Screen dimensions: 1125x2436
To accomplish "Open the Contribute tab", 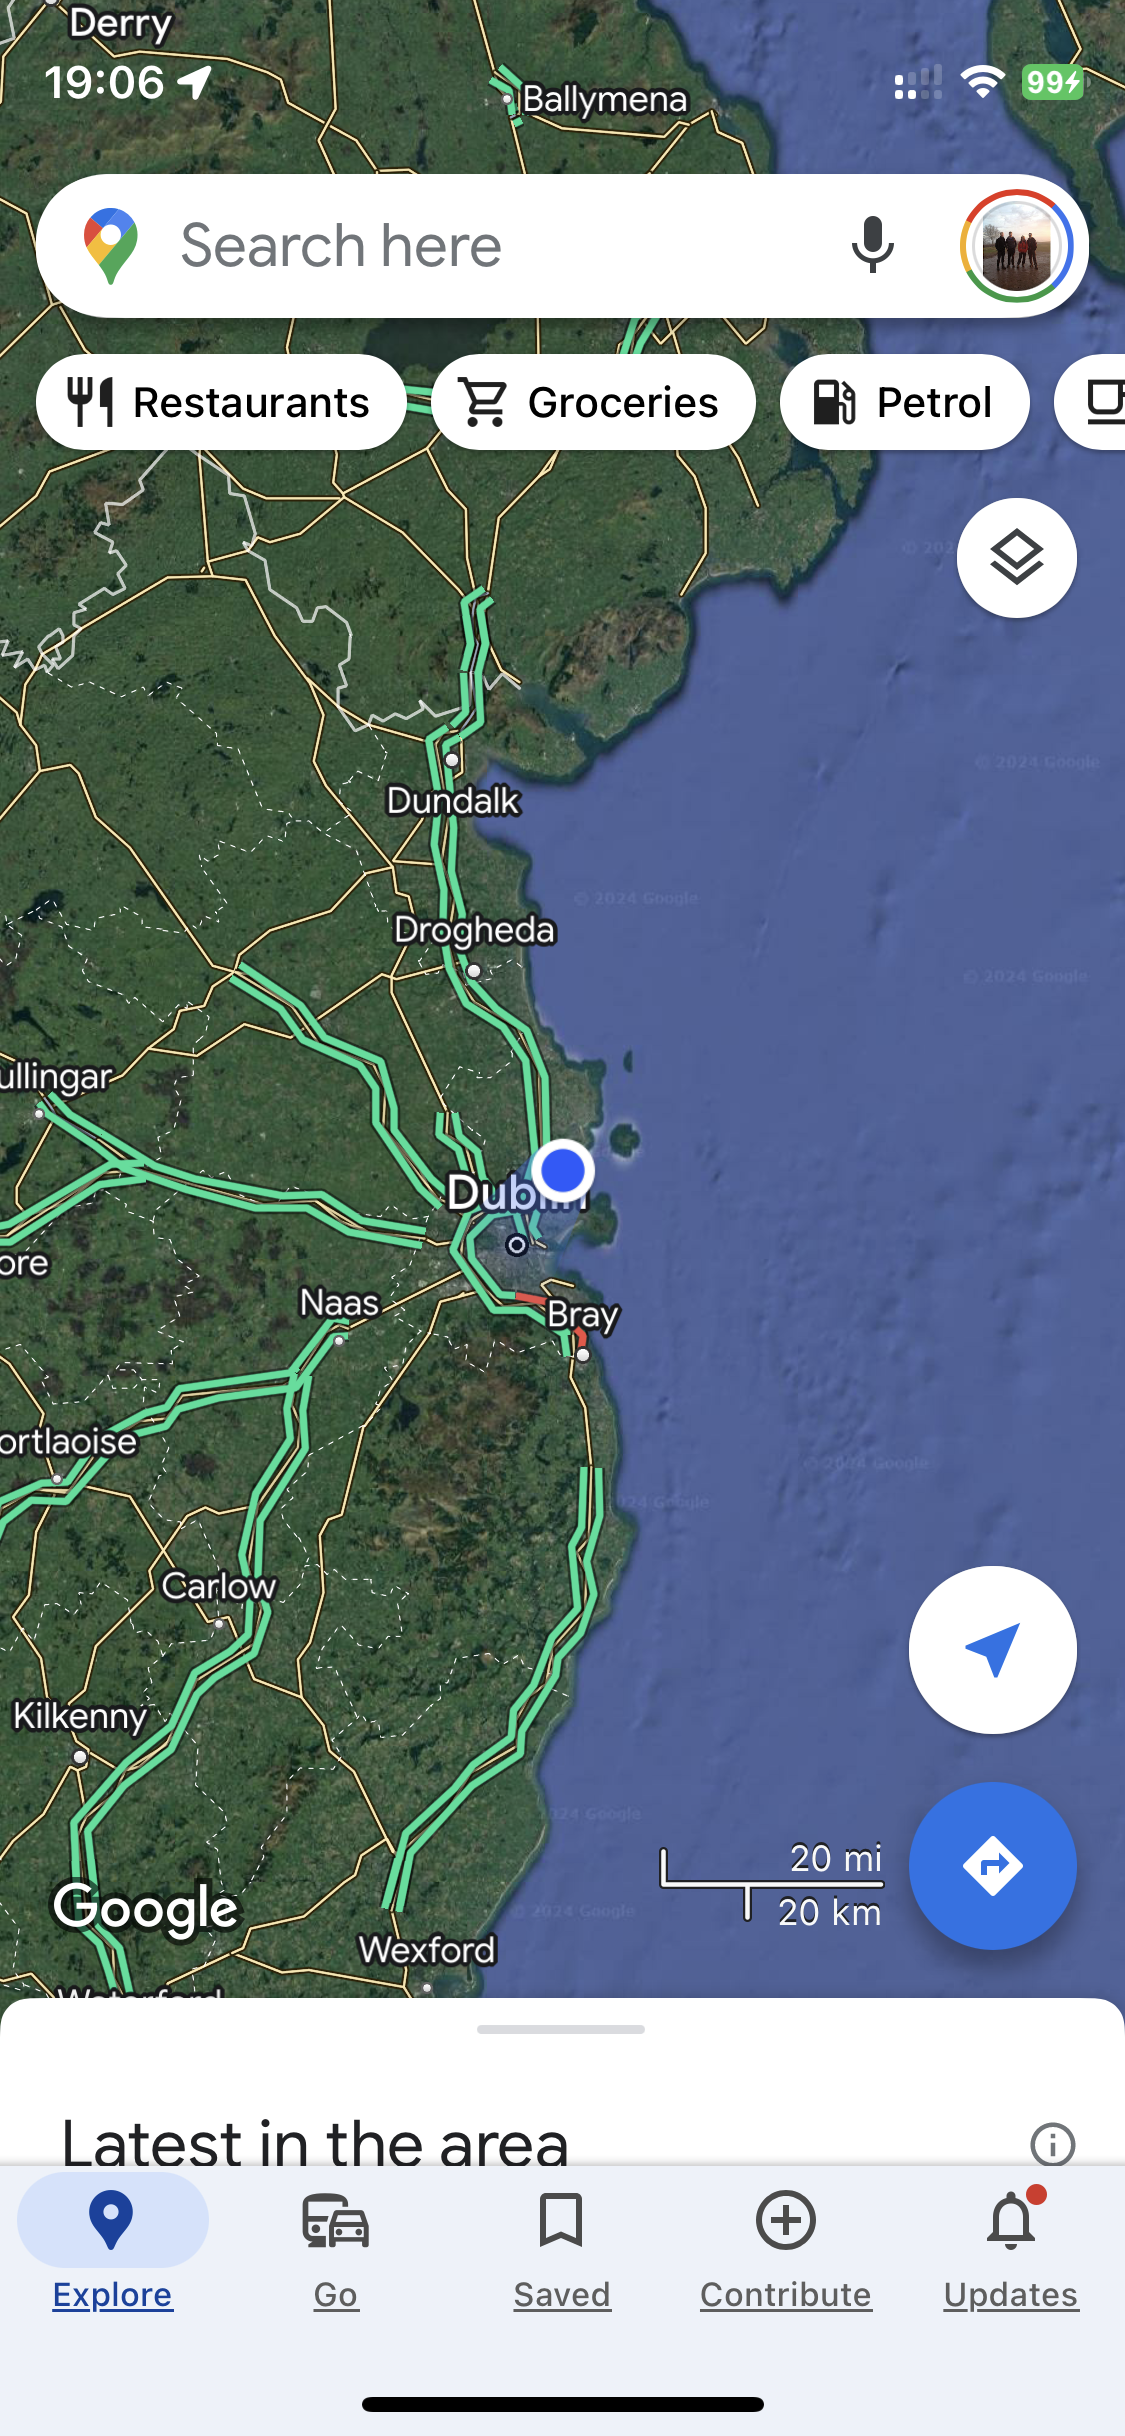I will (786, 2250).
